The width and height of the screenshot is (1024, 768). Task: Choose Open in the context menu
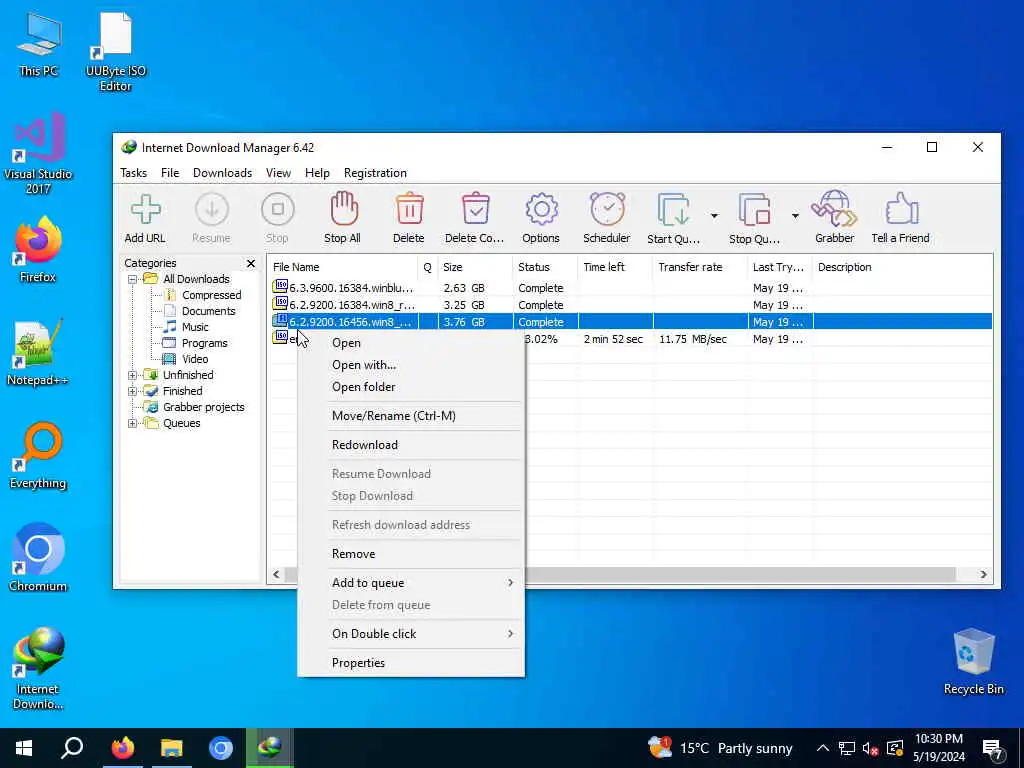(x=411, y=343)
